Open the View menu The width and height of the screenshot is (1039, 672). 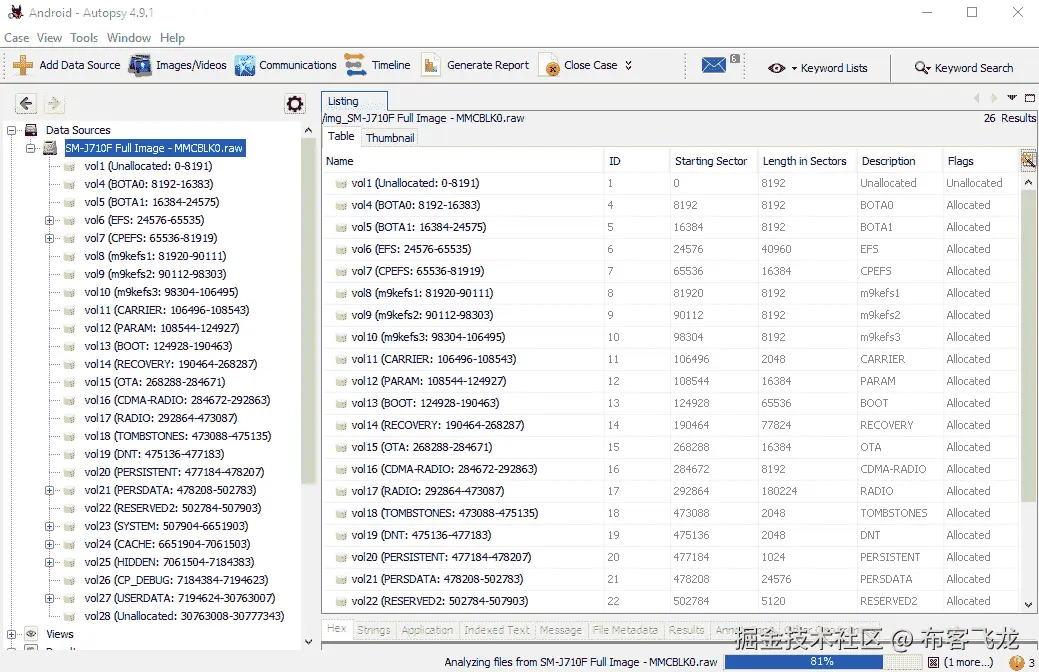[x=49, y=38]
